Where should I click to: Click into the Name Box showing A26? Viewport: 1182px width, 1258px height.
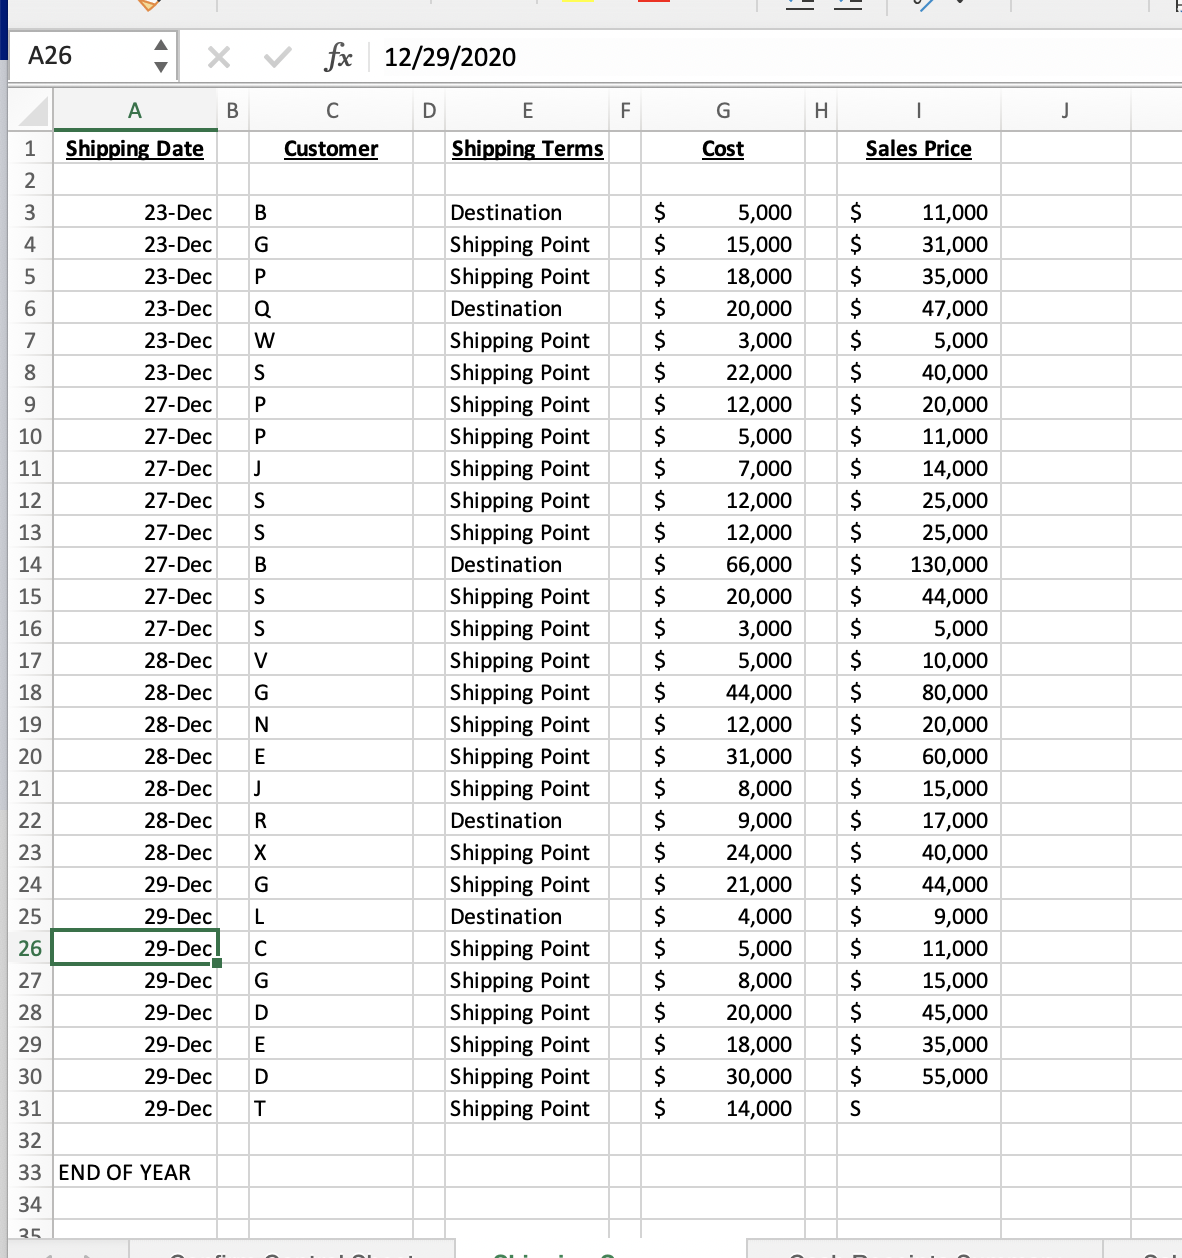coord(79,56)
